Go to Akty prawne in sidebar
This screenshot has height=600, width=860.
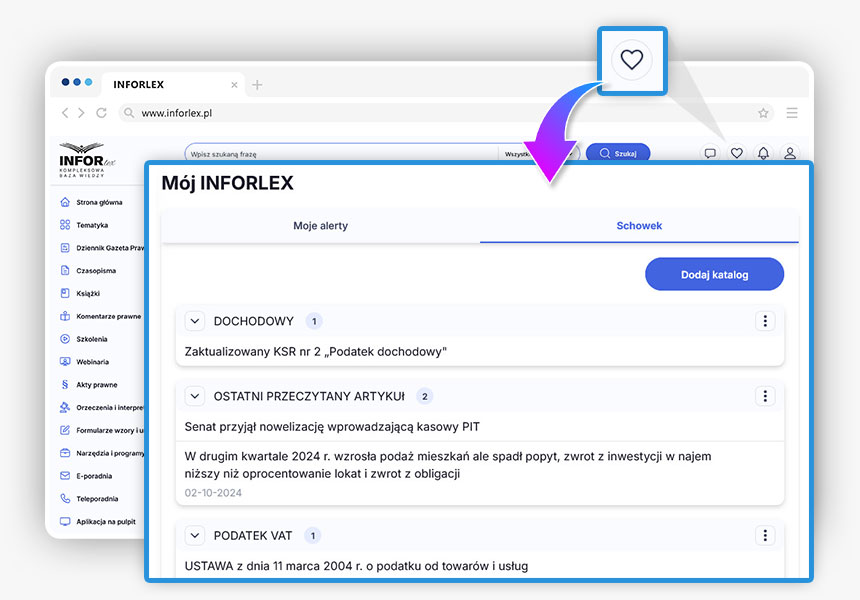[x=96, y=384]
